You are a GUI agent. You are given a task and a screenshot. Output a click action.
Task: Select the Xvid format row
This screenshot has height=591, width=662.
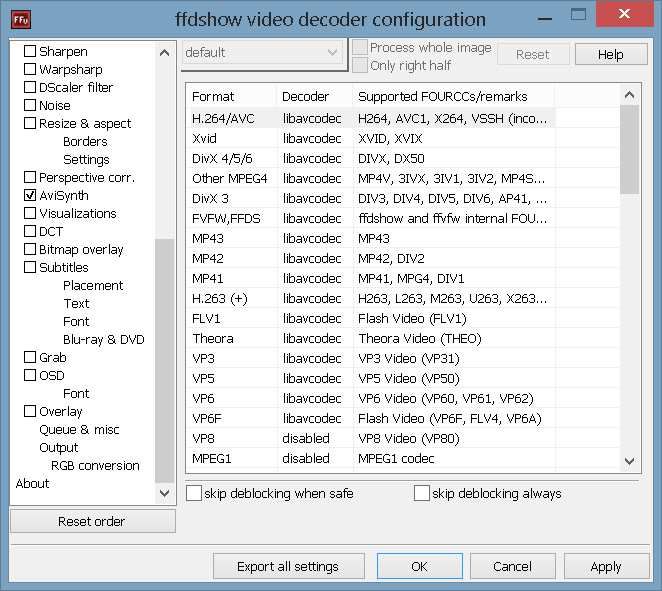(x=372, y=138)
